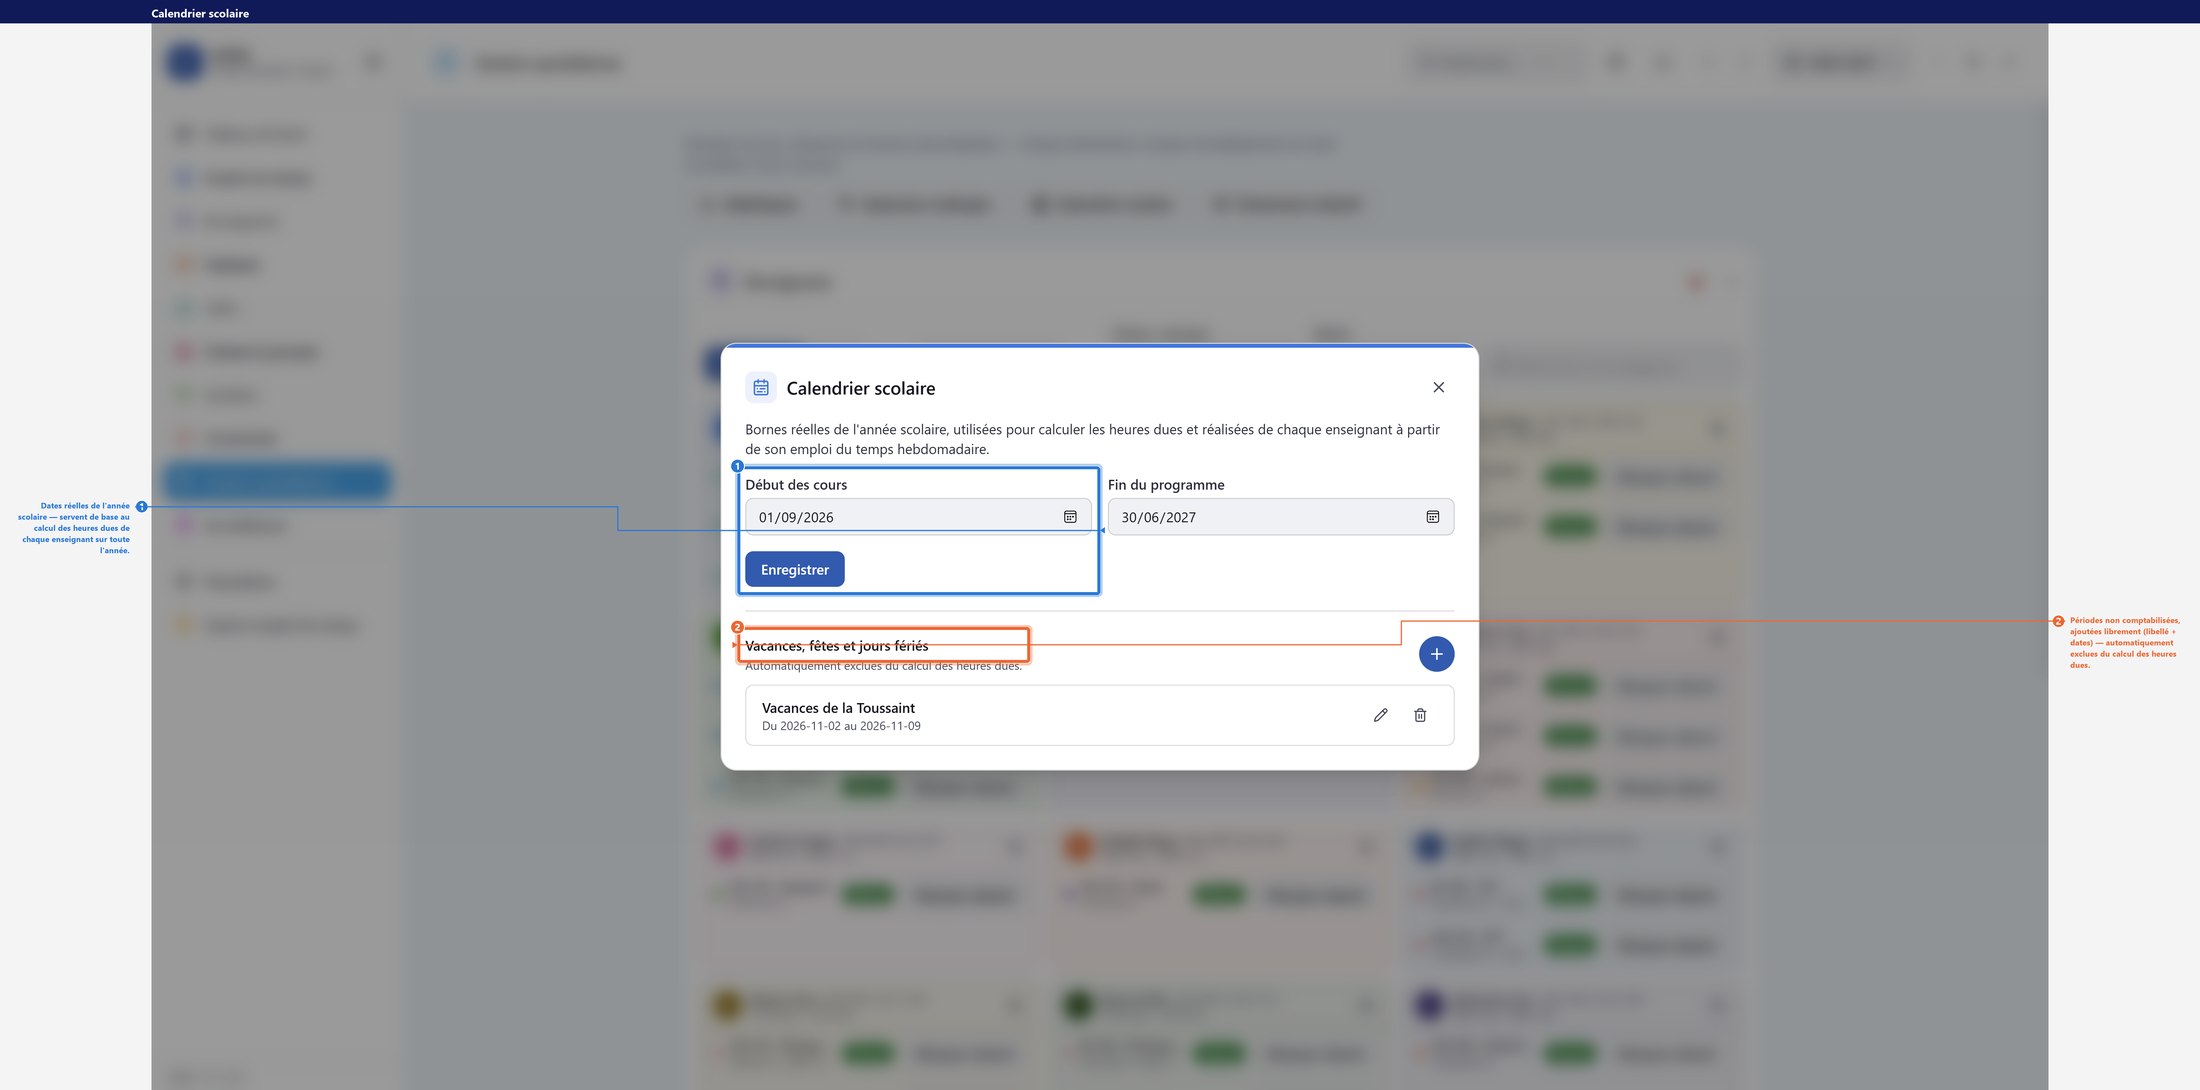
Task: Edit Vacances de la Toussaint entry
Action: (1380, 715)
